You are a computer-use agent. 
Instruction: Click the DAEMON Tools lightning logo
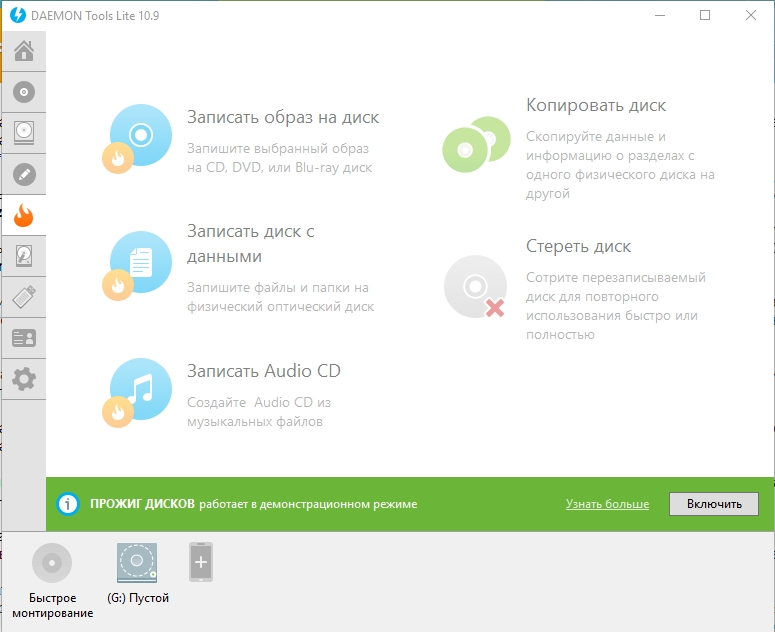[x=18, y=15]
